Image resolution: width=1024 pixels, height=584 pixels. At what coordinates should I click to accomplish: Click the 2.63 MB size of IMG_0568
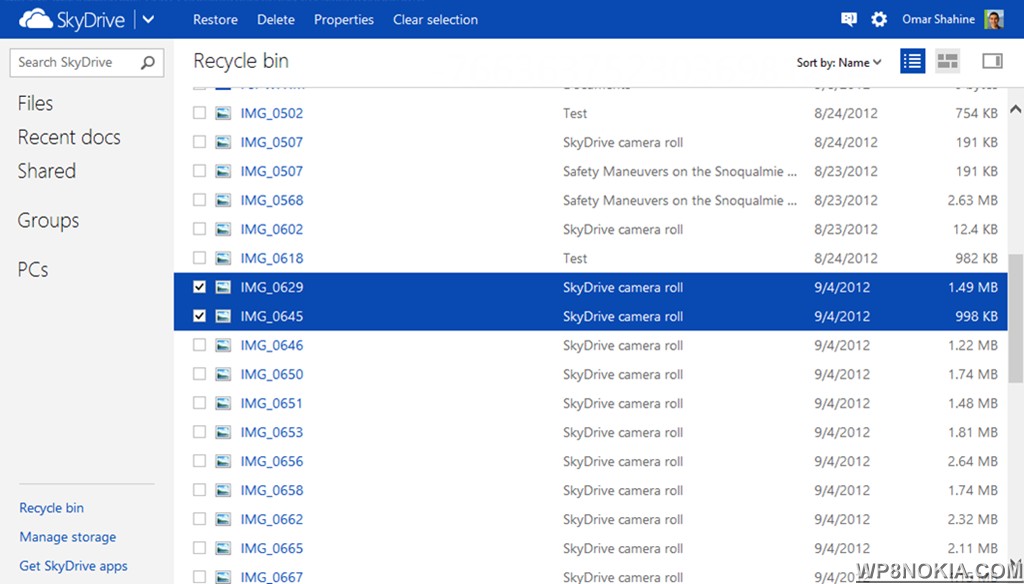click(x=972, y=200)
